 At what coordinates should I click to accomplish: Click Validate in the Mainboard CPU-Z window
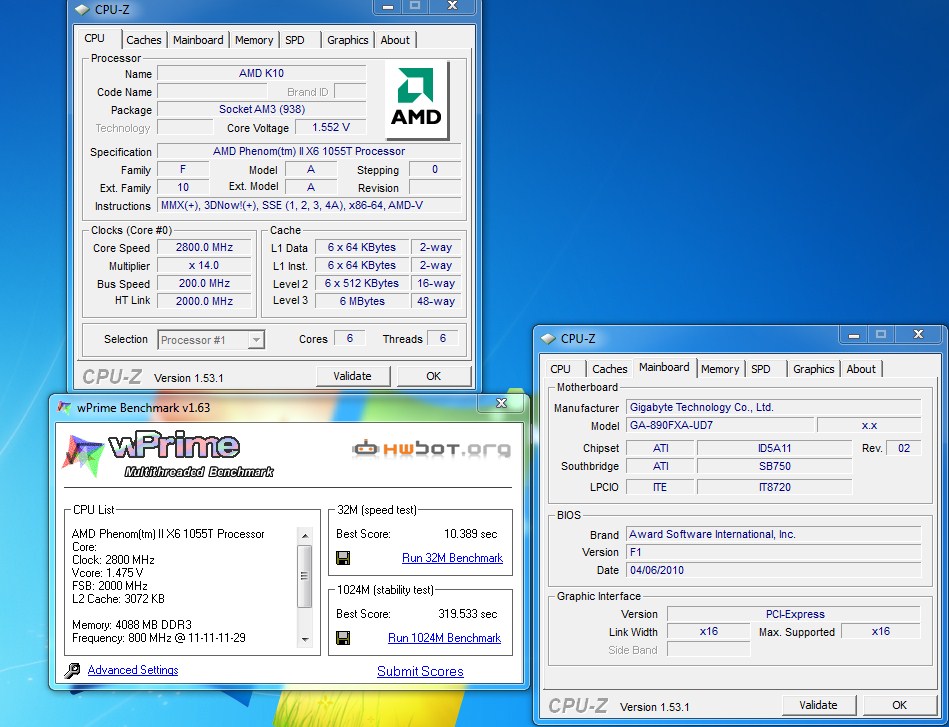click(x=818, y=705)
